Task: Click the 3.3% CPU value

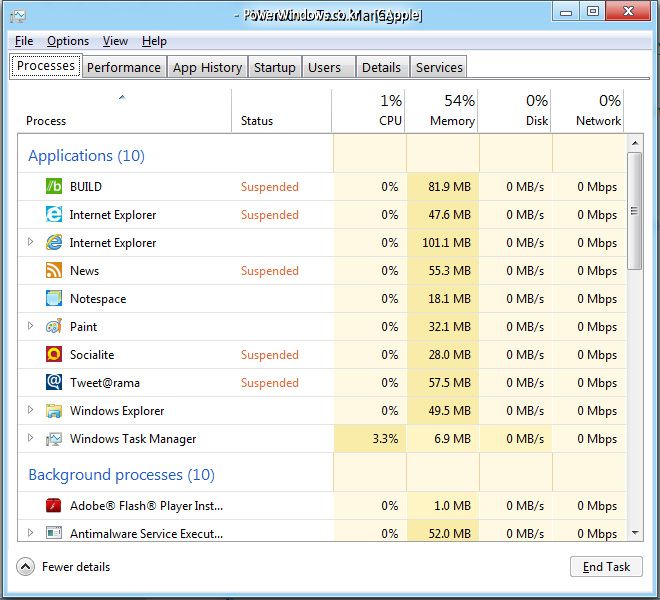Action: (385, 439)
